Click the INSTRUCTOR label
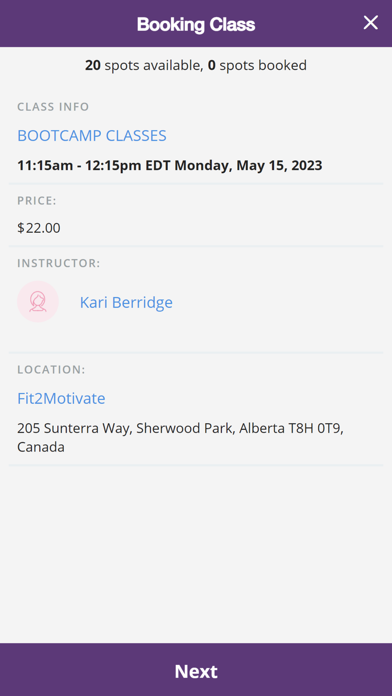 tap(59, 263)
